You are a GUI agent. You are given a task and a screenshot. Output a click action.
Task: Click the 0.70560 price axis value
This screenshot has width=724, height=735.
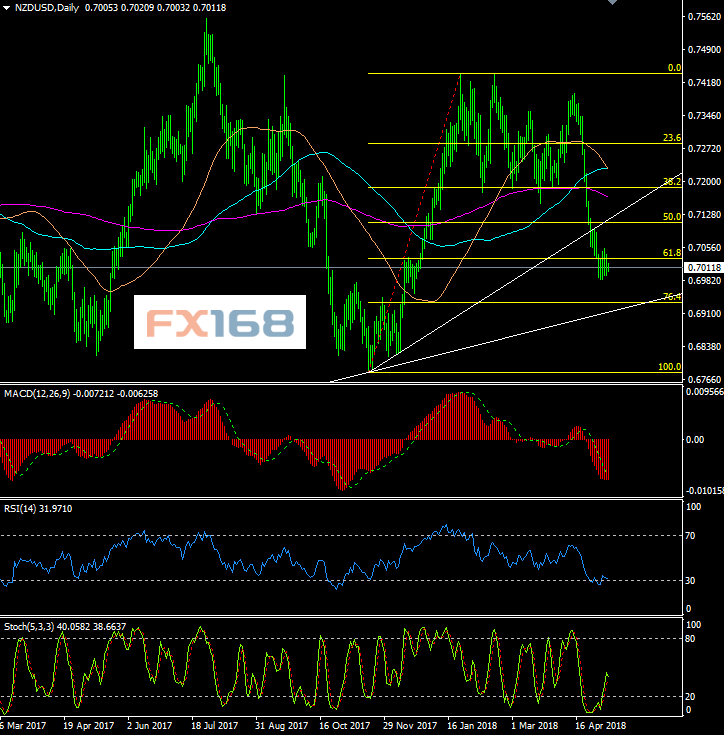point(704,248)
